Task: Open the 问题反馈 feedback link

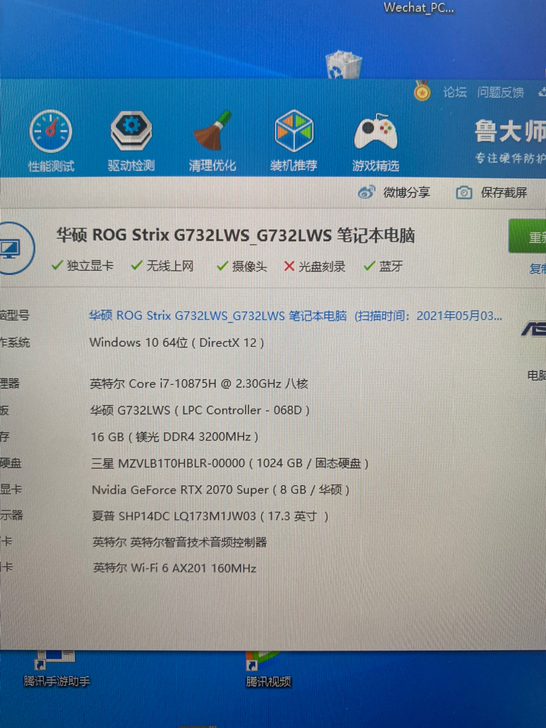Action: point(500,92)
